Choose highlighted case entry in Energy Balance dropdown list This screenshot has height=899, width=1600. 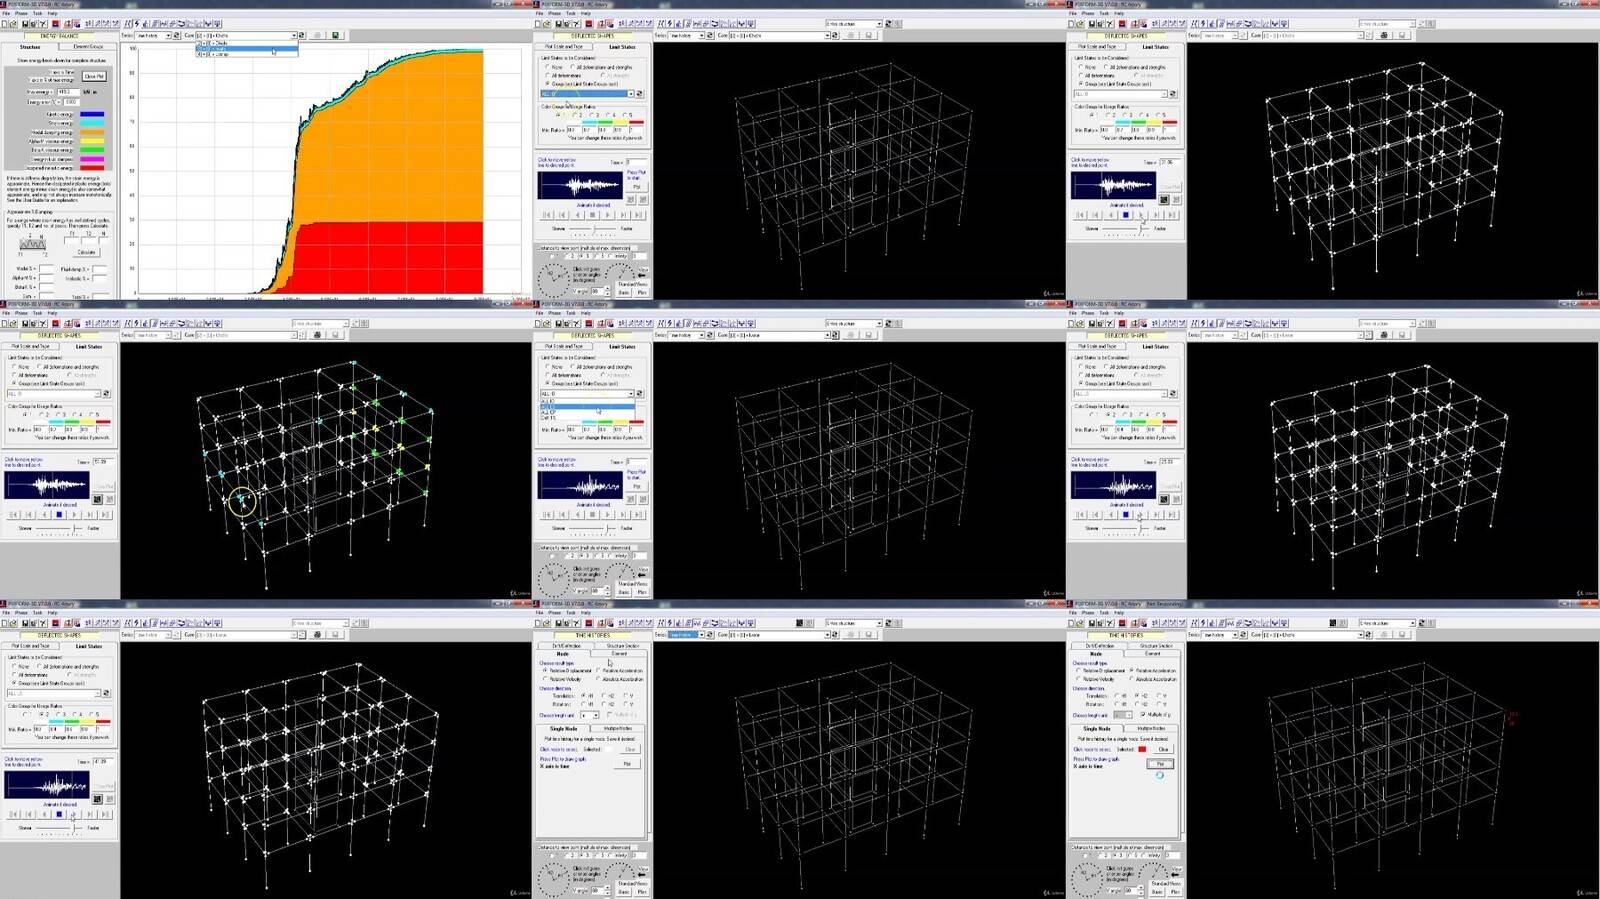click(247, 49)
